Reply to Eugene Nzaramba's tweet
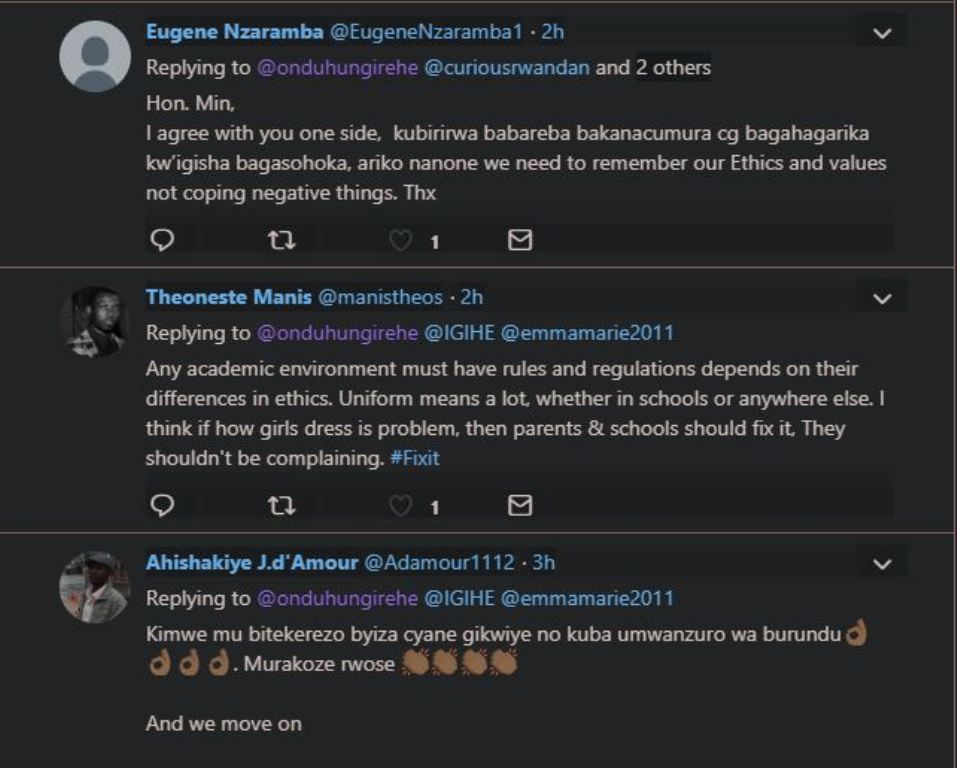The height and width of the screenshot is (768, 957). 162,241
